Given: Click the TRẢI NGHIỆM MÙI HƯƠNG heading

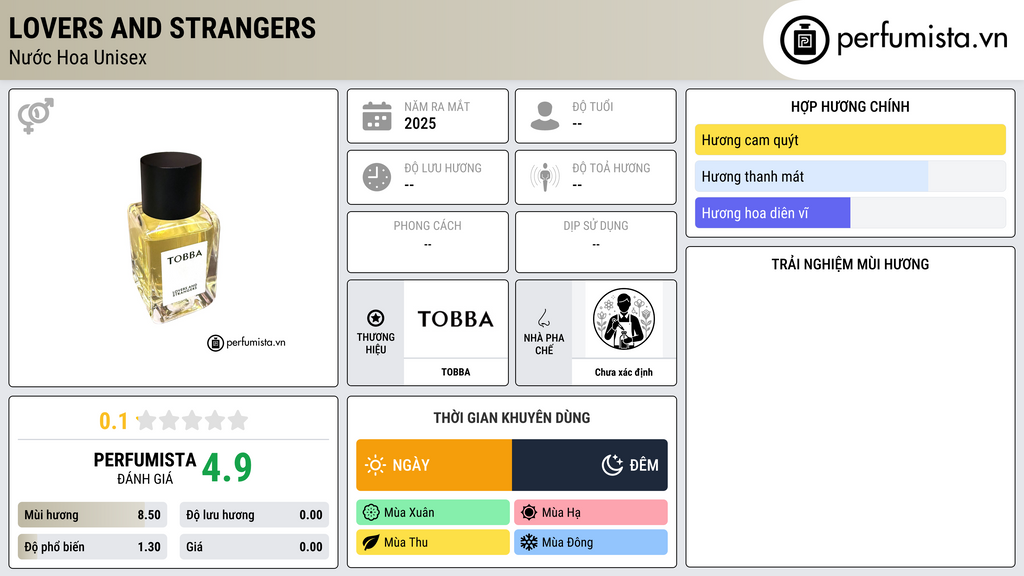Looking at the screenshot, I should tap(850, 264).
